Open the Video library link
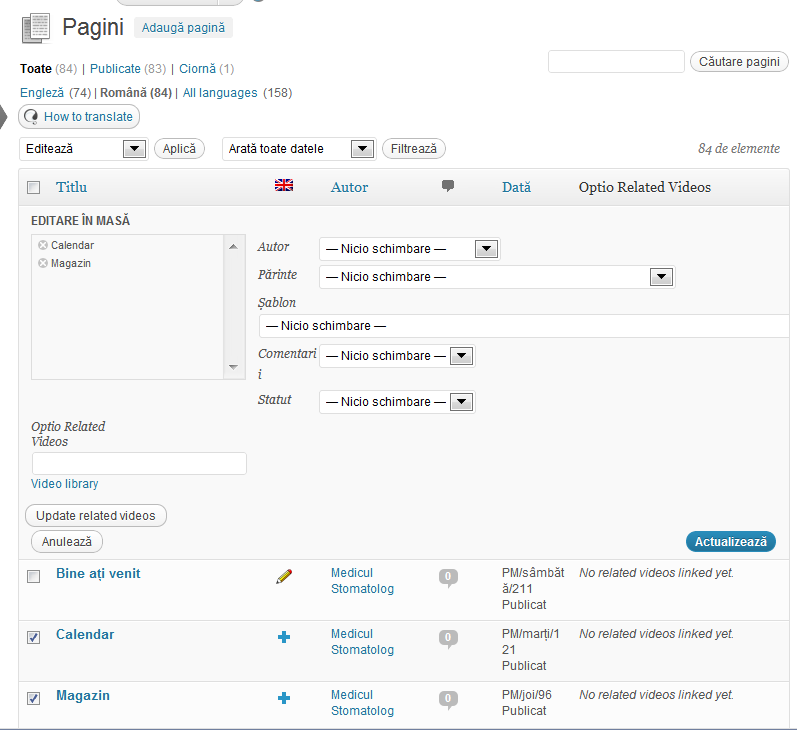This screenshot has height=730, width=797. (65, 484)
